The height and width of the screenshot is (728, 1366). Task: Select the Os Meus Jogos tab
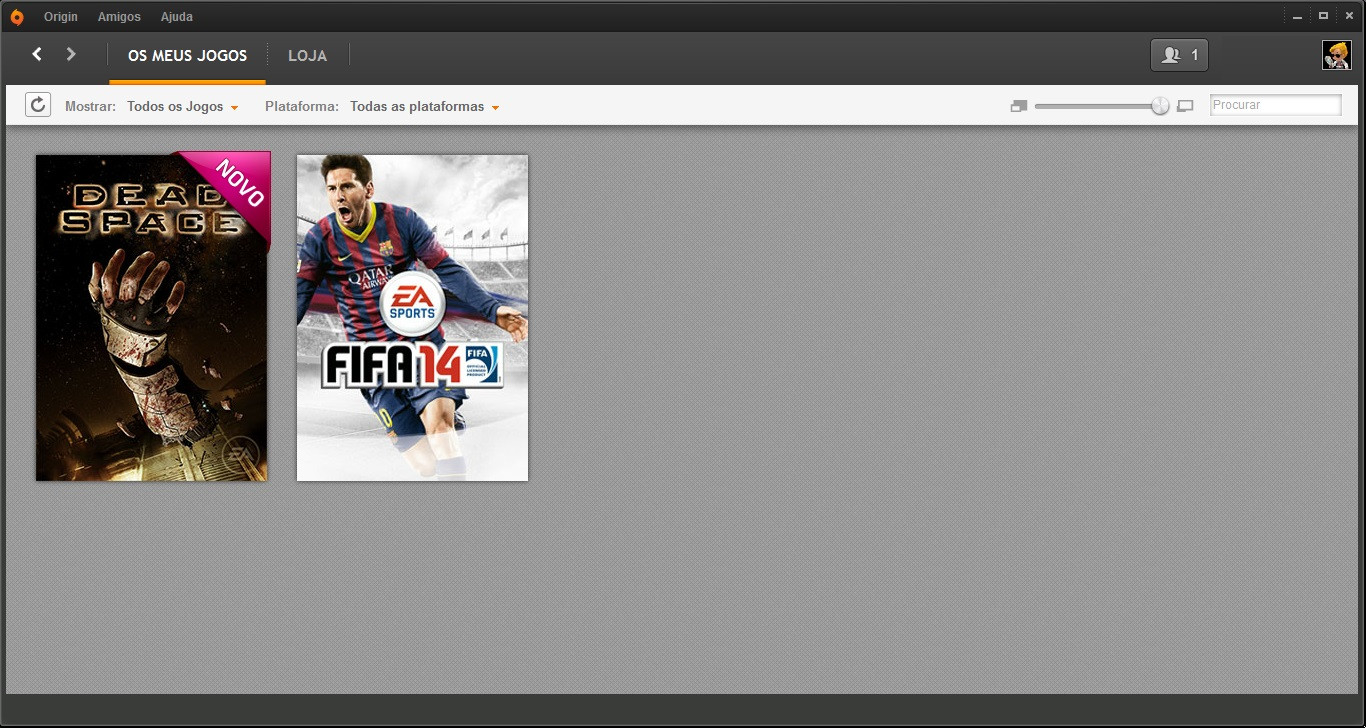tap(187, 56)
